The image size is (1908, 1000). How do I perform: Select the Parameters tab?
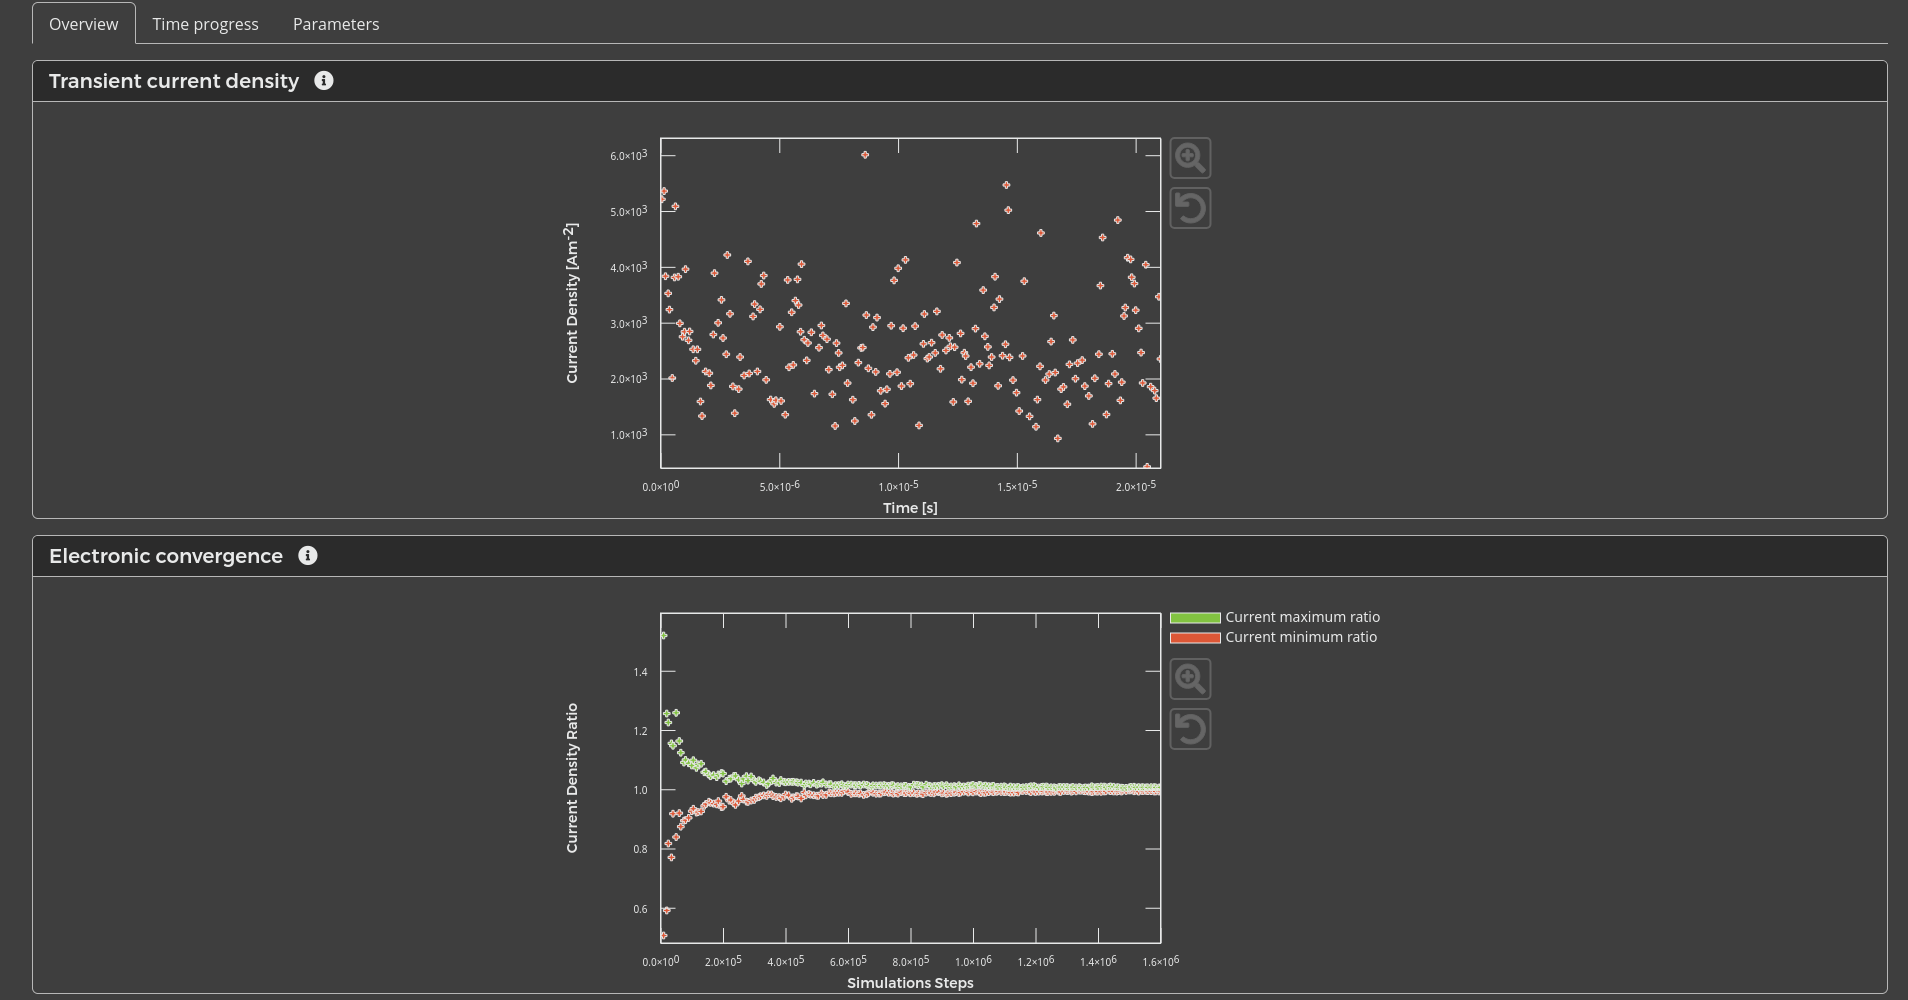[x=336, y=24]
